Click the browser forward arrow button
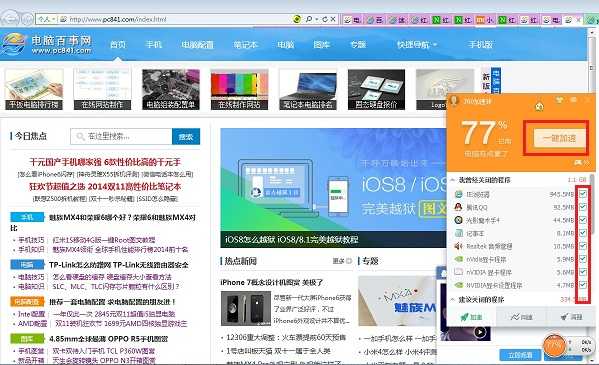This screenshot has height=365, width=599. pyautogui.click(x=27, y=18)
